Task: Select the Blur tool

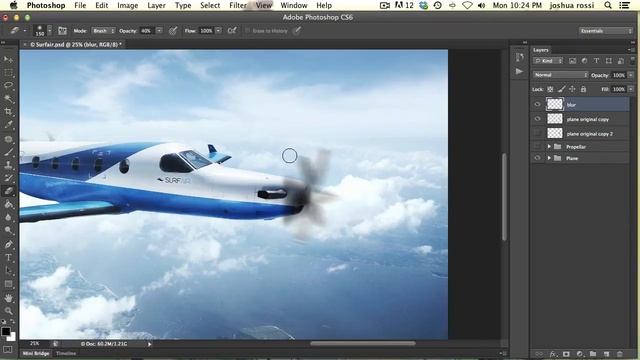Action: click(x=8, y=217)
